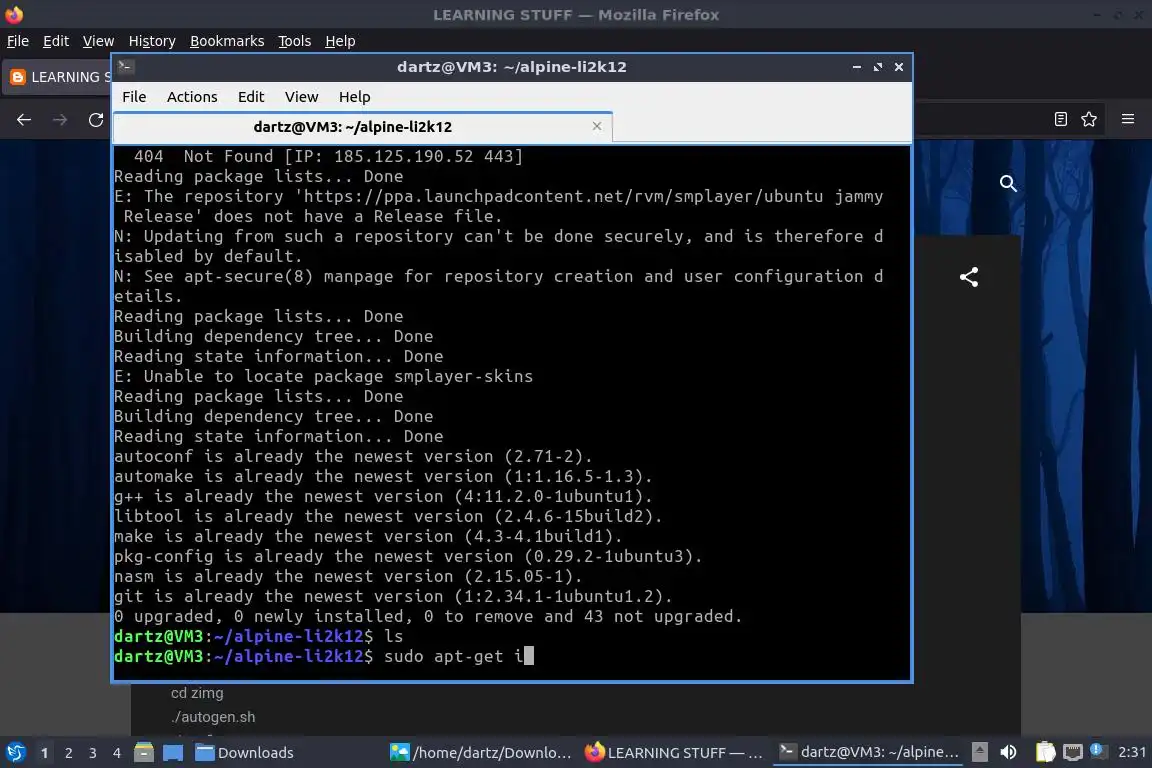Viewport: 1152px width, 768px height.
Task: Bookmark this page with the star icon
Action: coord(1089,119)
